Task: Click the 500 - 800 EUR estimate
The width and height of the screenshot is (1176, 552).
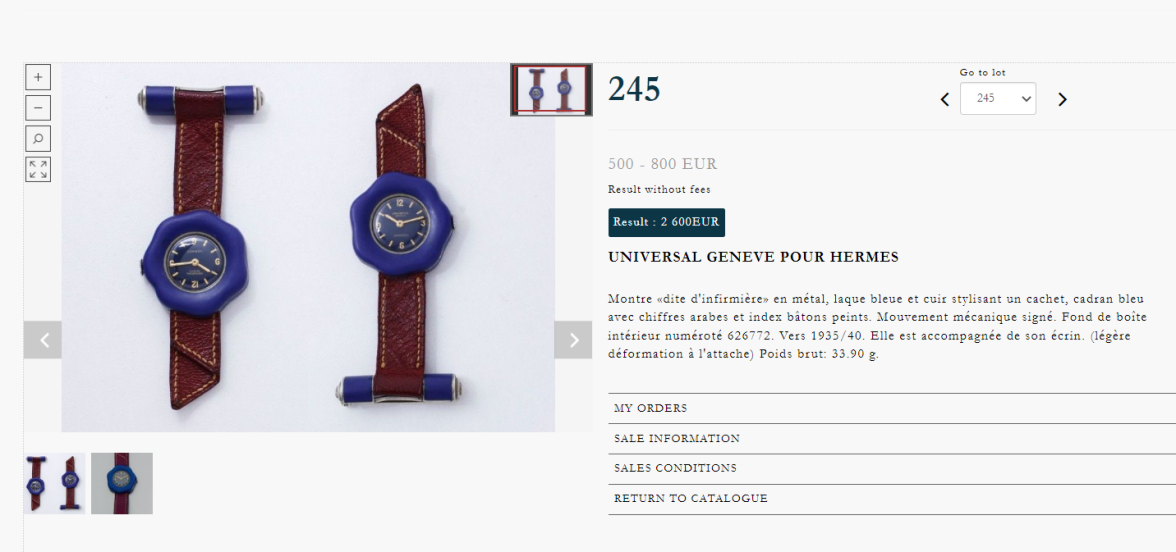Action: click(662, 164)
